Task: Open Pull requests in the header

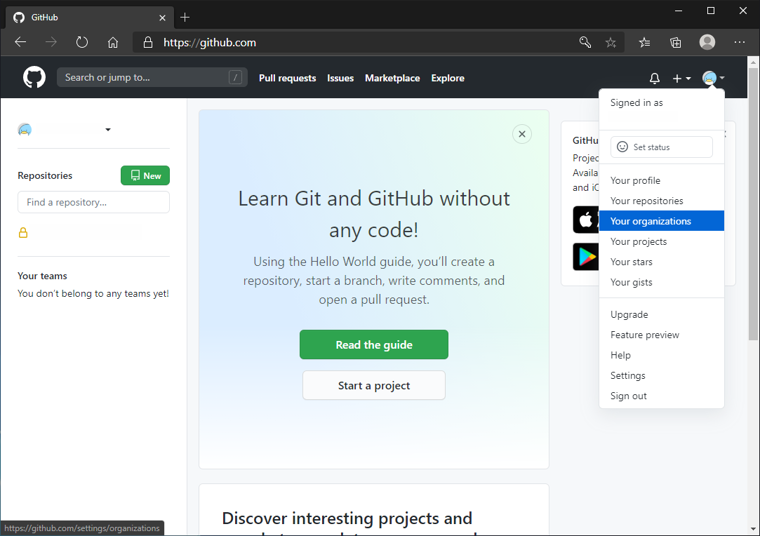Action: pos(287,78)
